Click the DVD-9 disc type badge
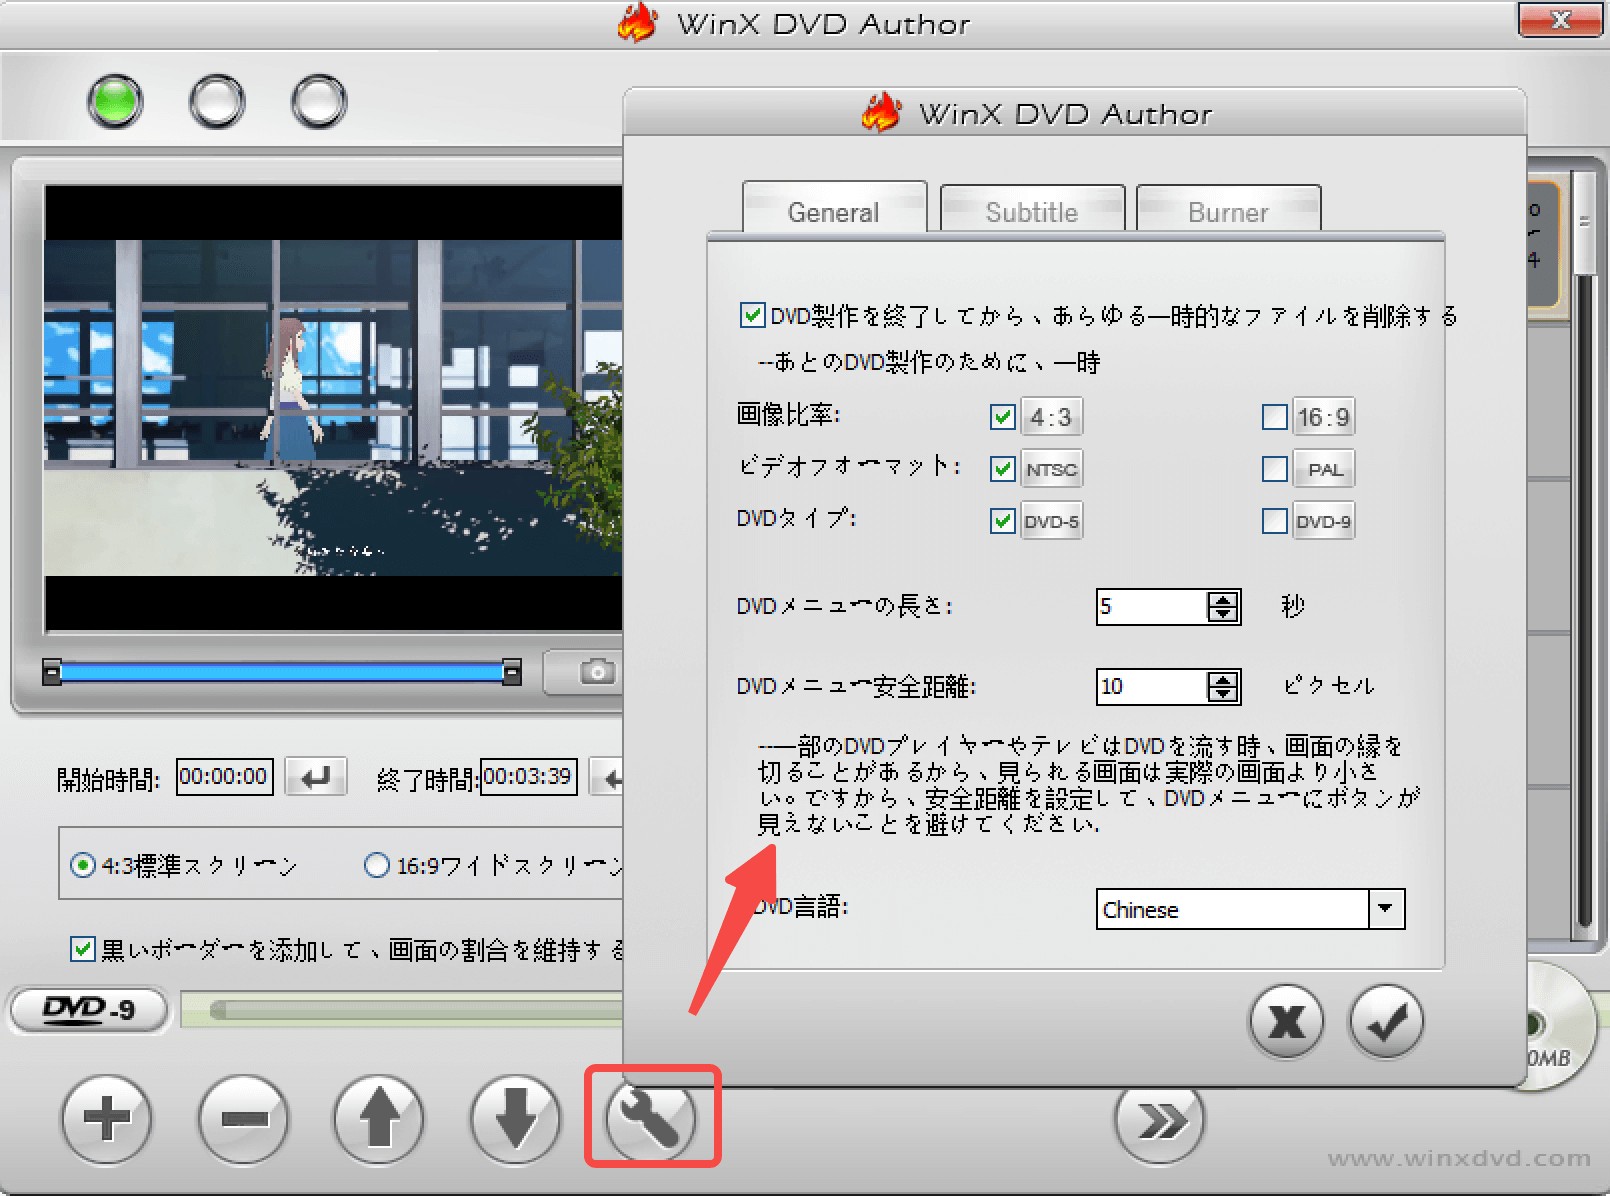 [89, 1009]
